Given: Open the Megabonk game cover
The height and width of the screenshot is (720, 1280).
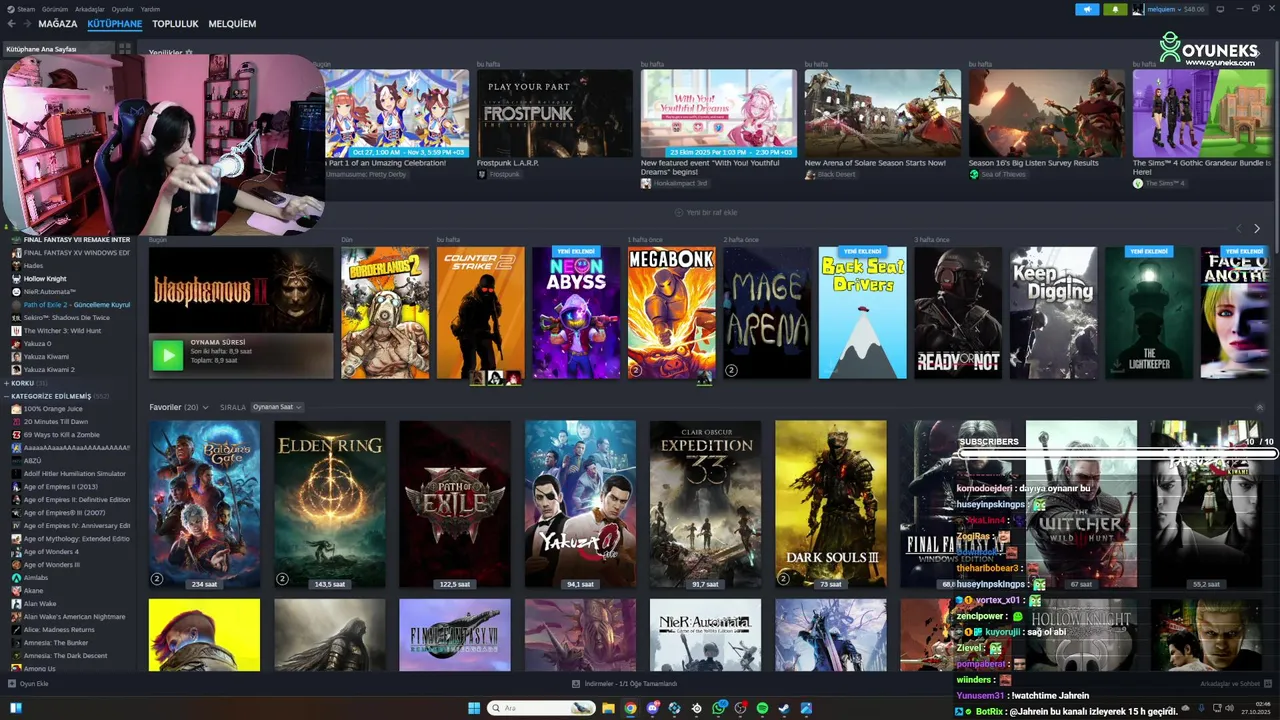Looking at the screenshot, I should 672,313.
